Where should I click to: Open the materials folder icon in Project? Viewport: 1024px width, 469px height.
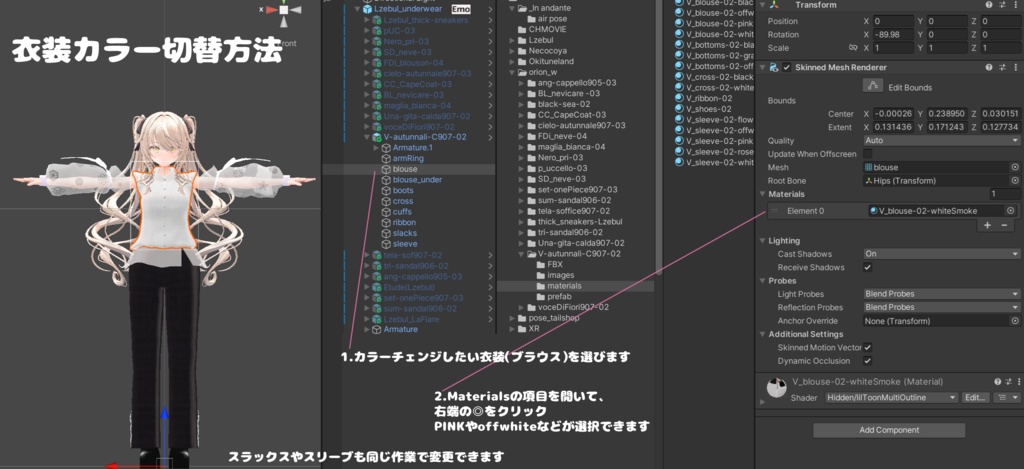[541, 286]
